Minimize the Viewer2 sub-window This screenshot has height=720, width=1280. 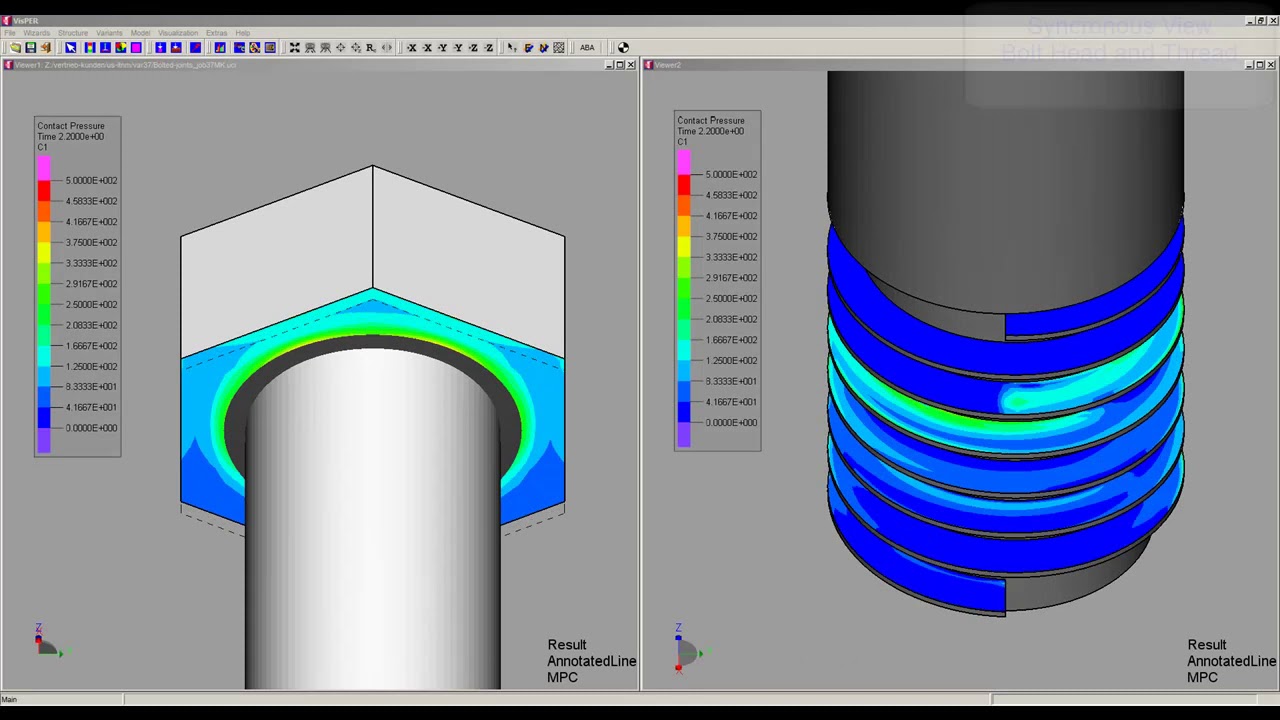1248,65
